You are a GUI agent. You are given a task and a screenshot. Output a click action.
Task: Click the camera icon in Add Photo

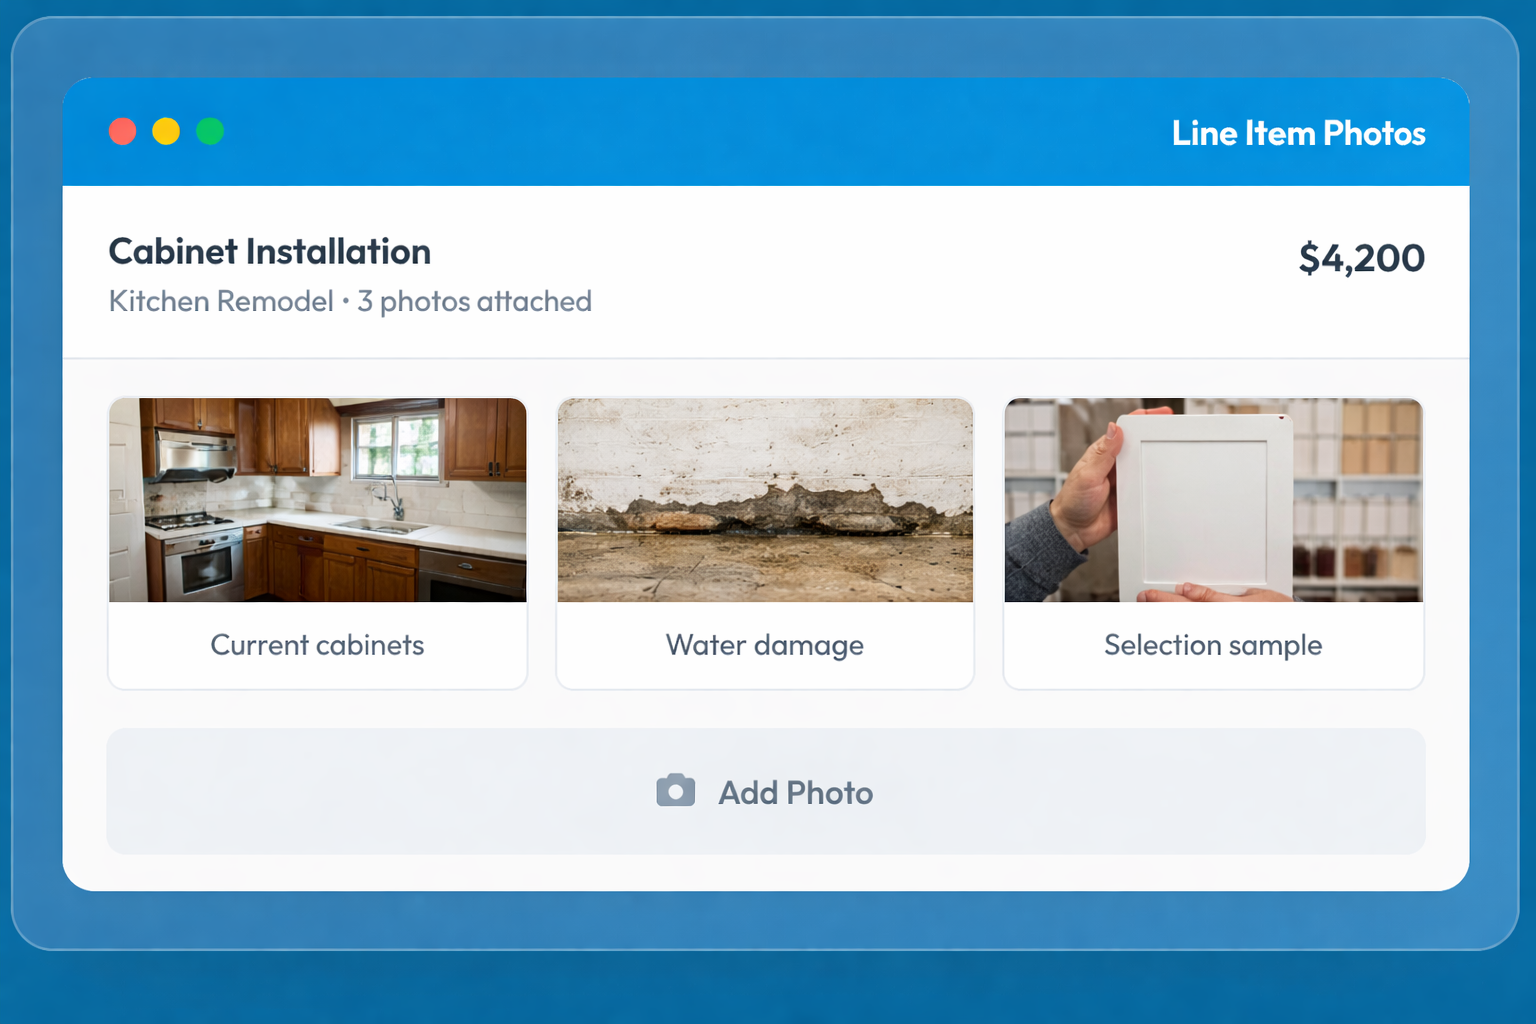[x=676, y=790]
